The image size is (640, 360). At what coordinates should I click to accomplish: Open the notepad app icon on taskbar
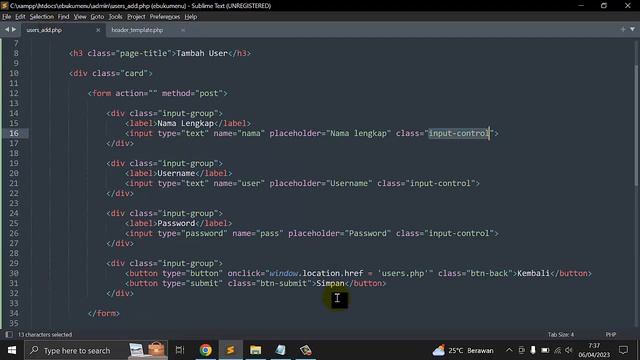(280, 350)
